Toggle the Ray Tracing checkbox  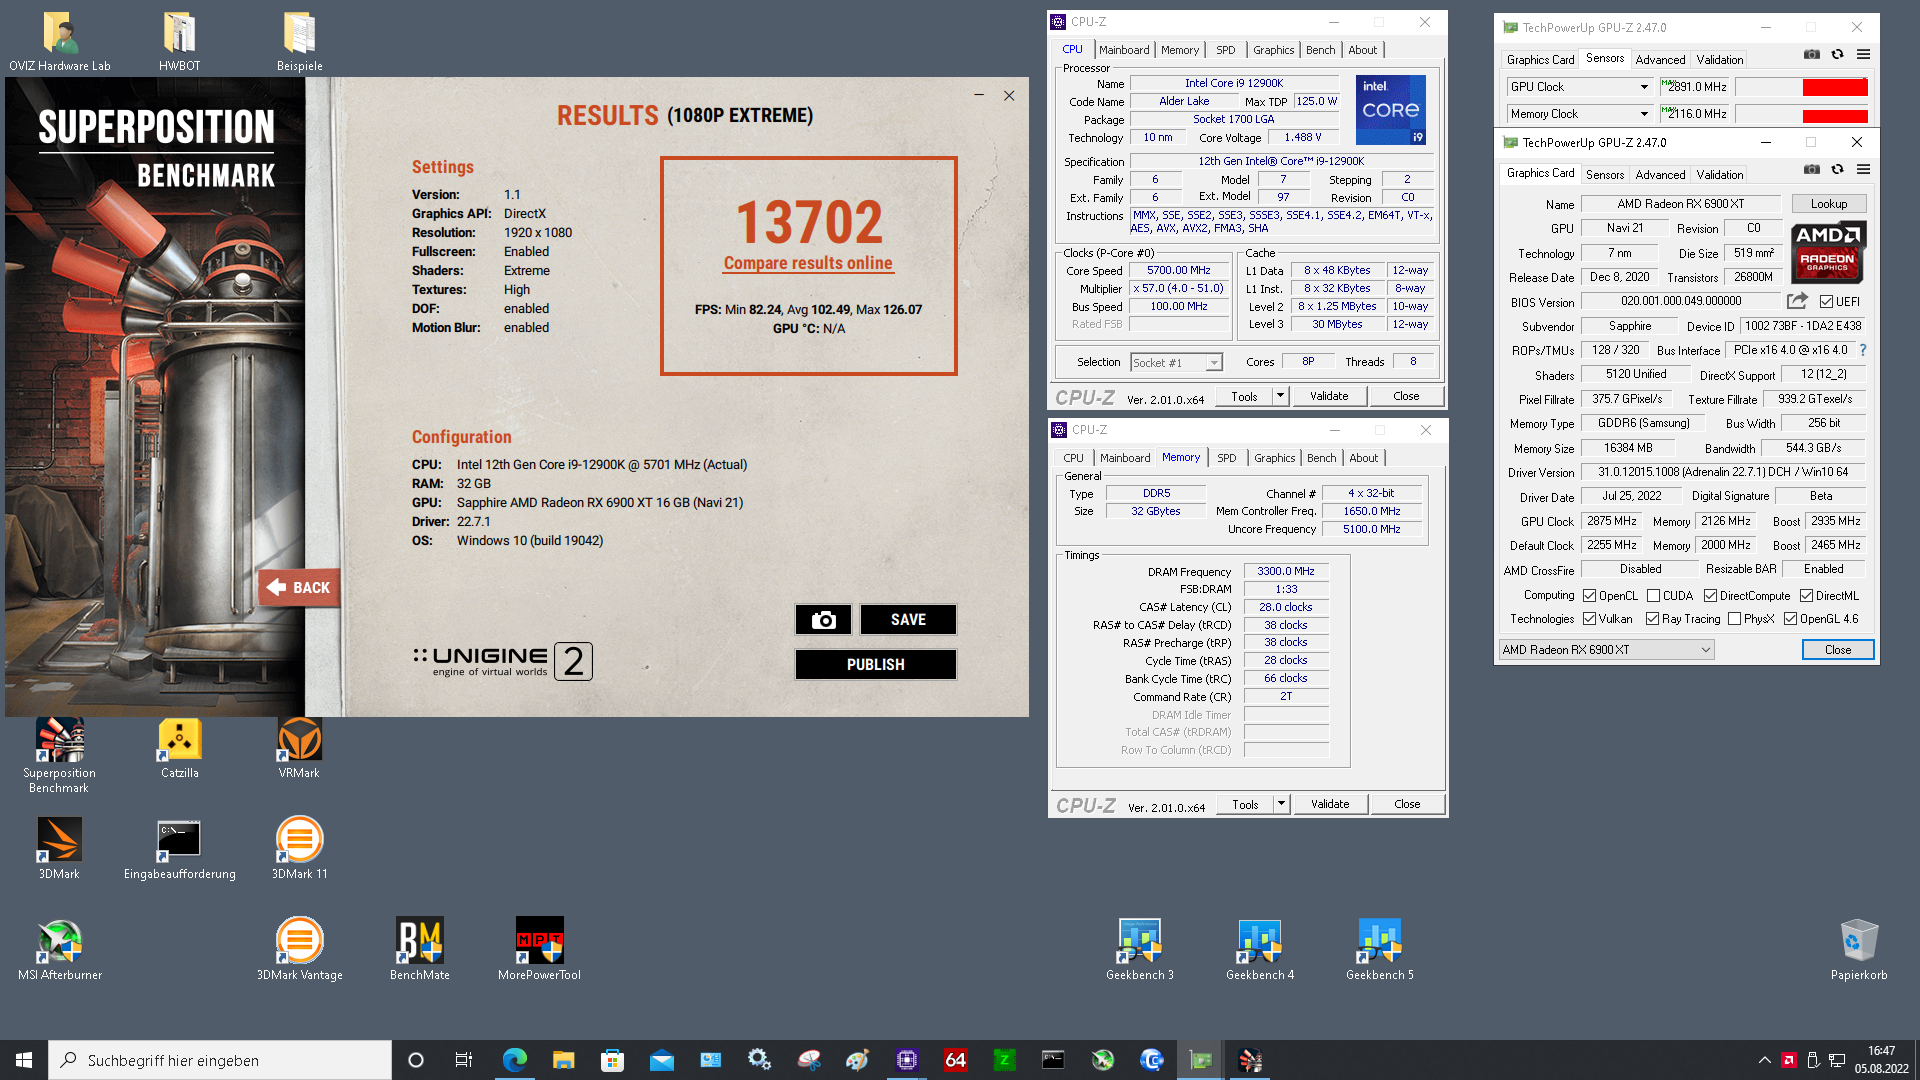tap(1652, 619)
